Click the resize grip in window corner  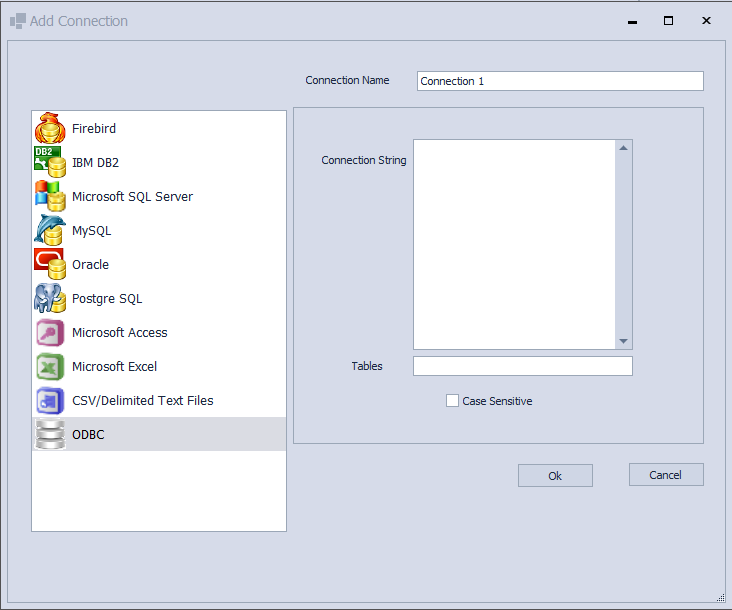click(720, 598)
